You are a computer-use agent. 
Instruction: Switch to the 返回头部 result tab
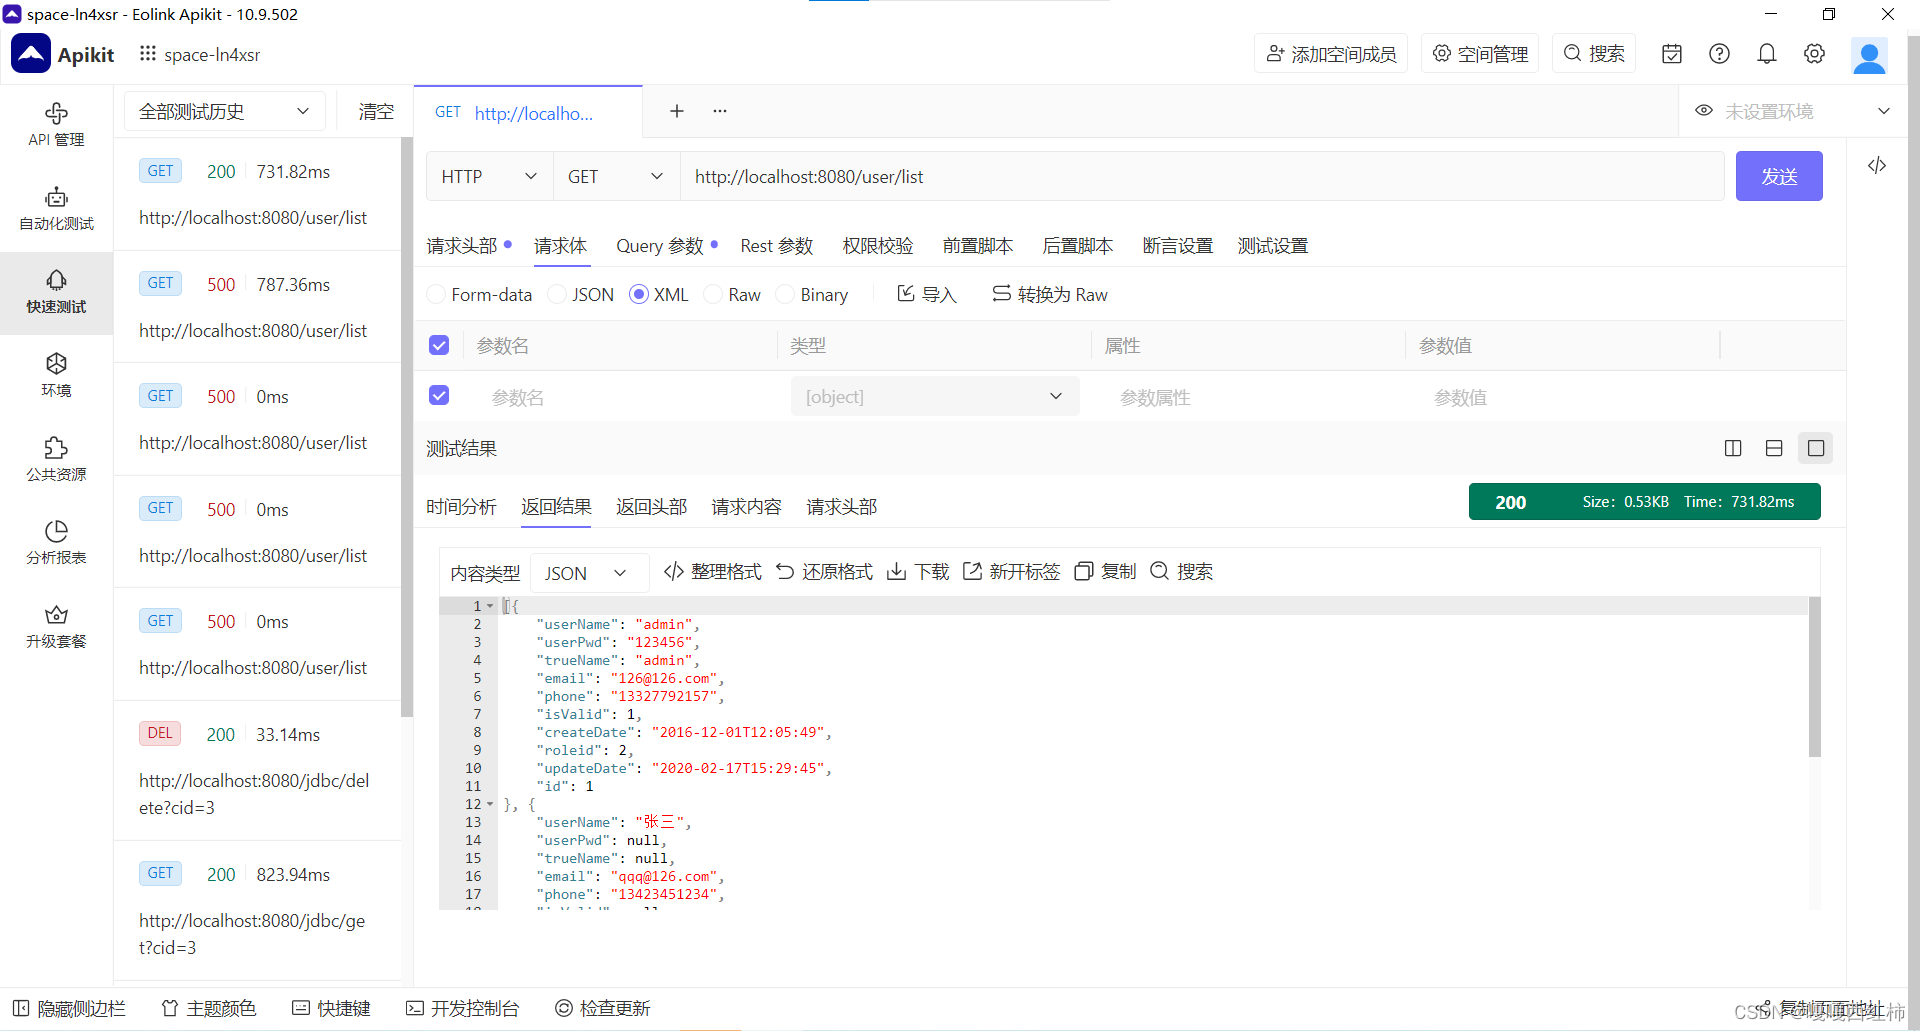coord(651,506)
